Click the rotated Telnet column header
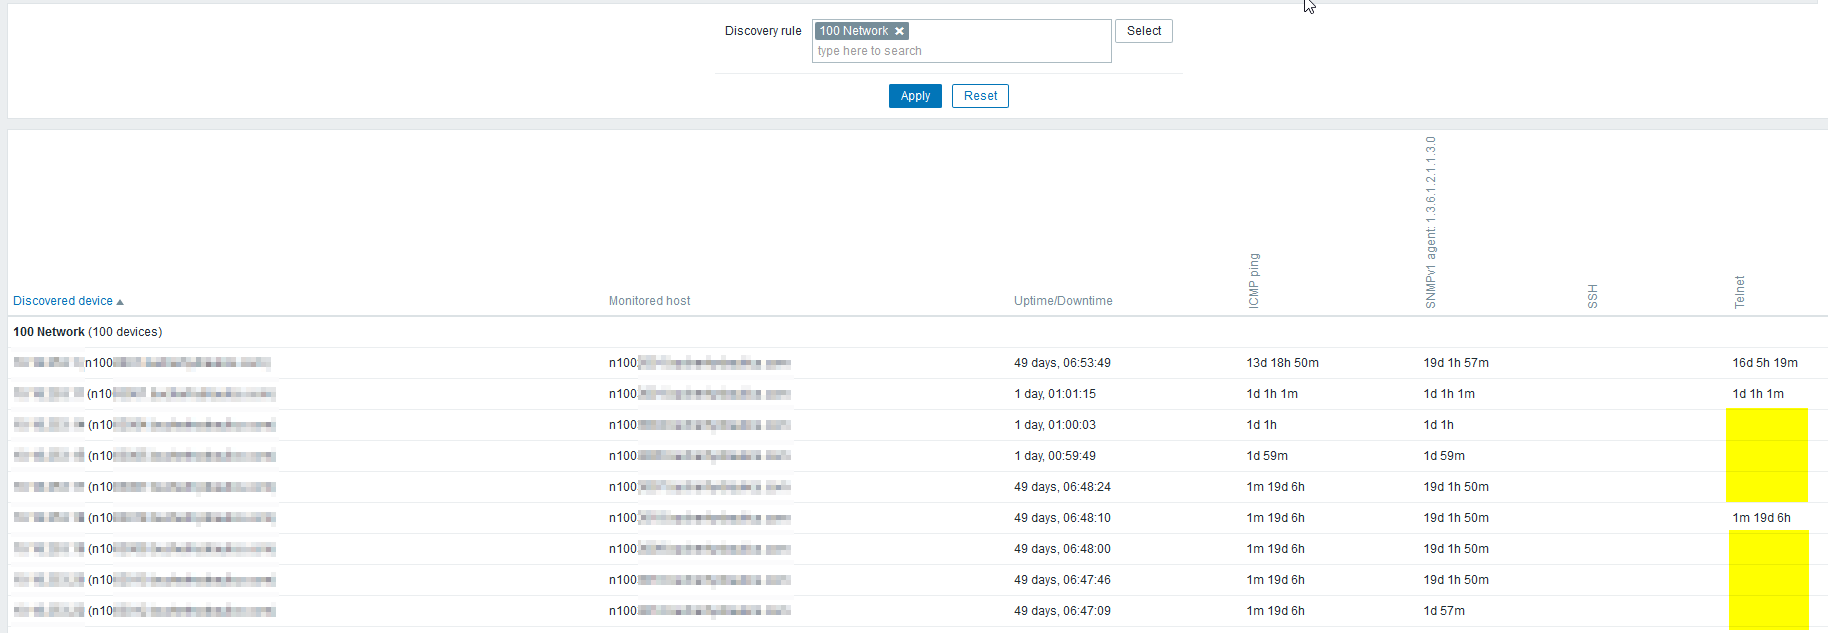Image resolution: width=1828 pixels, height=633 pixels. click(x=1740, y=292)
